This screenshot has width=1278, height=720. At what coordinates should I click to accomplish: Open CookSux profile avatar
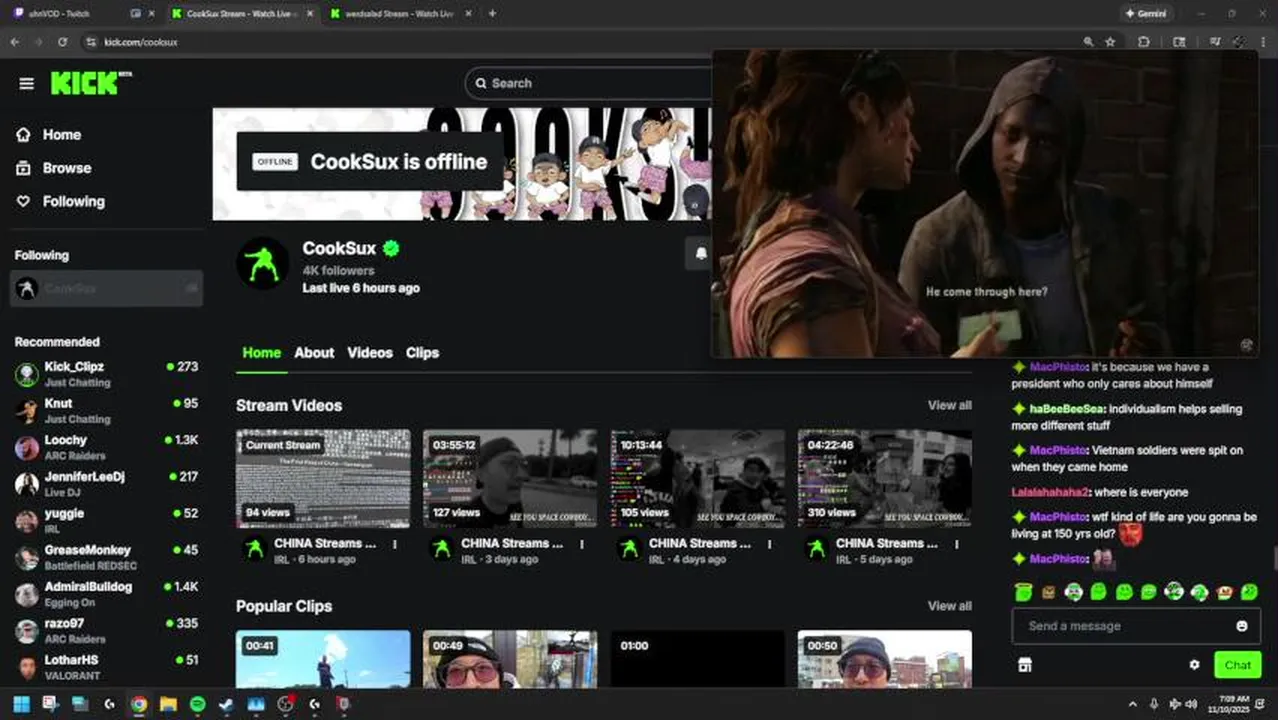click(x=262, y=264)
